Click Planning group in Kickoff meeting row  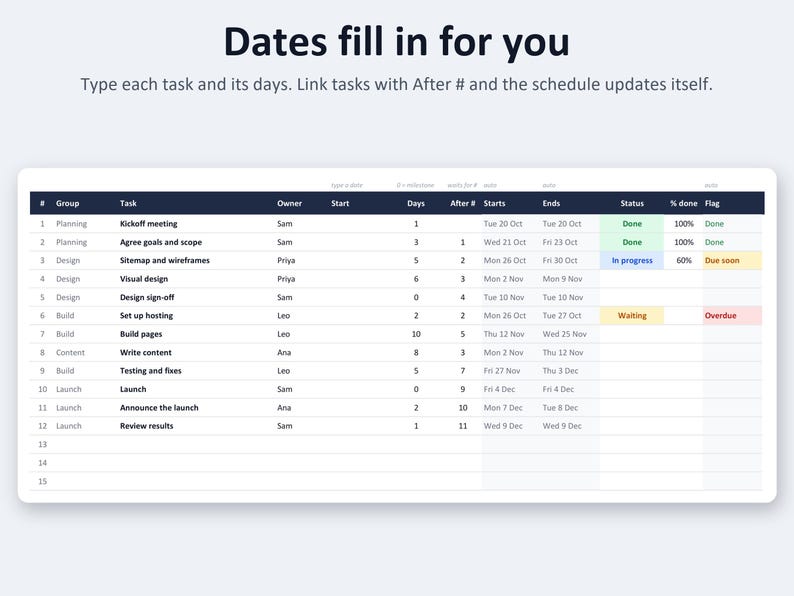tap(71, 223)
